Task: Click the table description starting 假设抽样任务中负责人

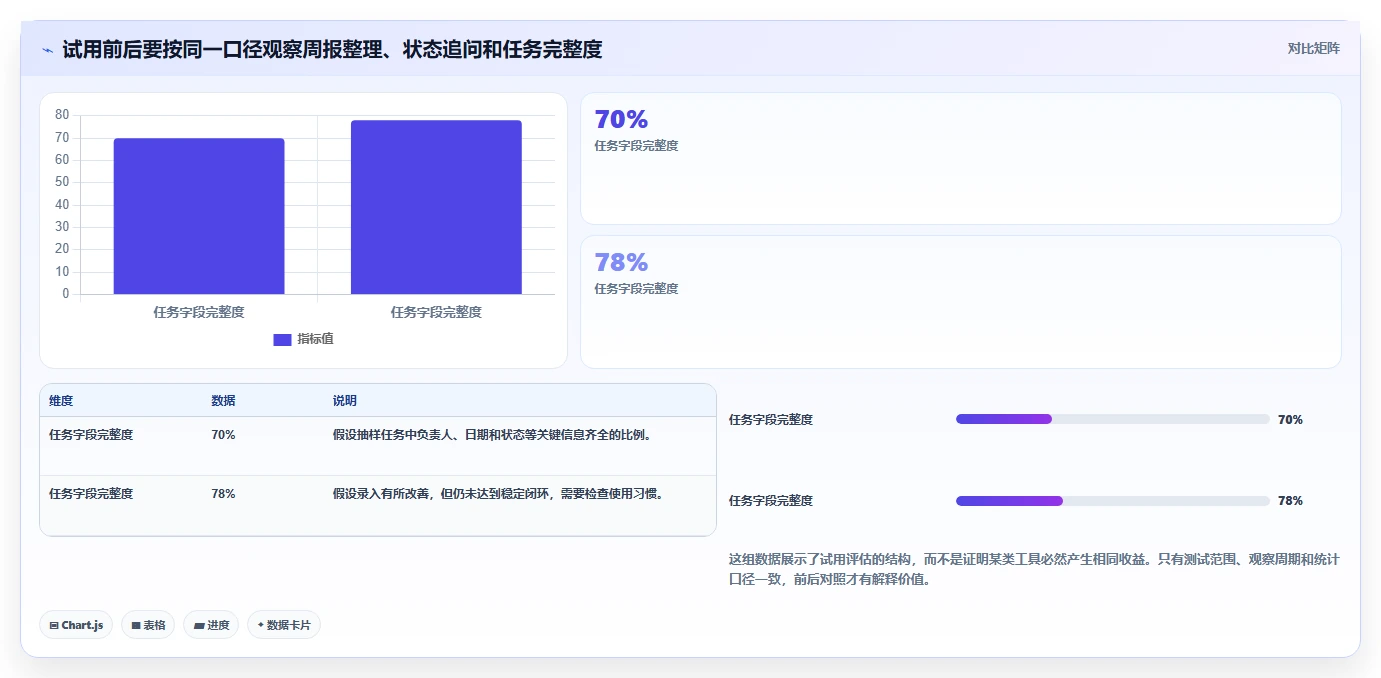Action: pos(493,435)
